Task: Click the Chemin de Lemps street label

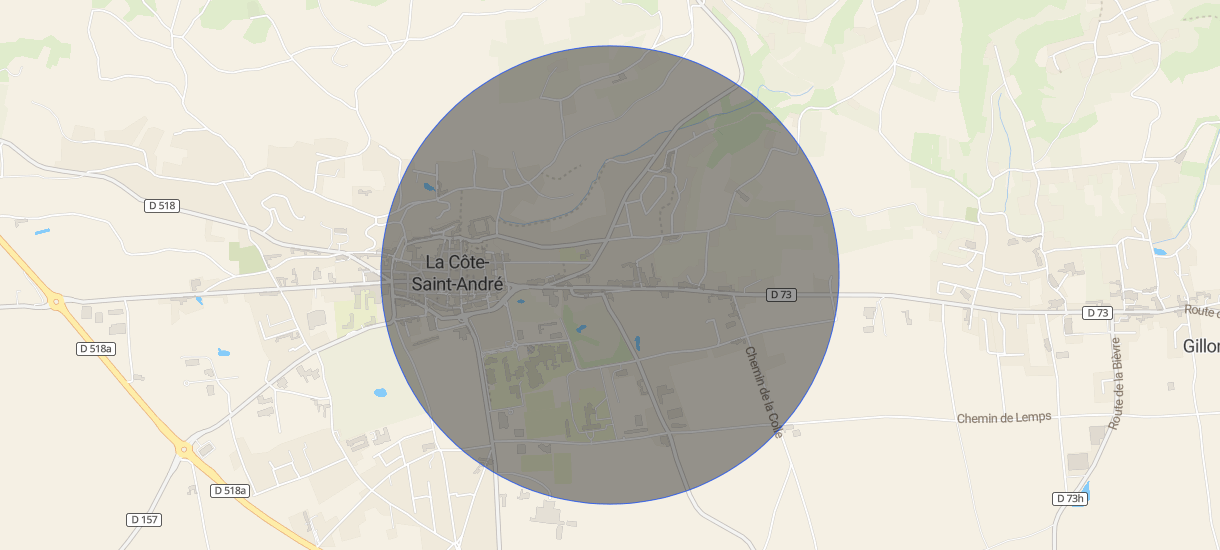Action: (x=1004, y=417)
